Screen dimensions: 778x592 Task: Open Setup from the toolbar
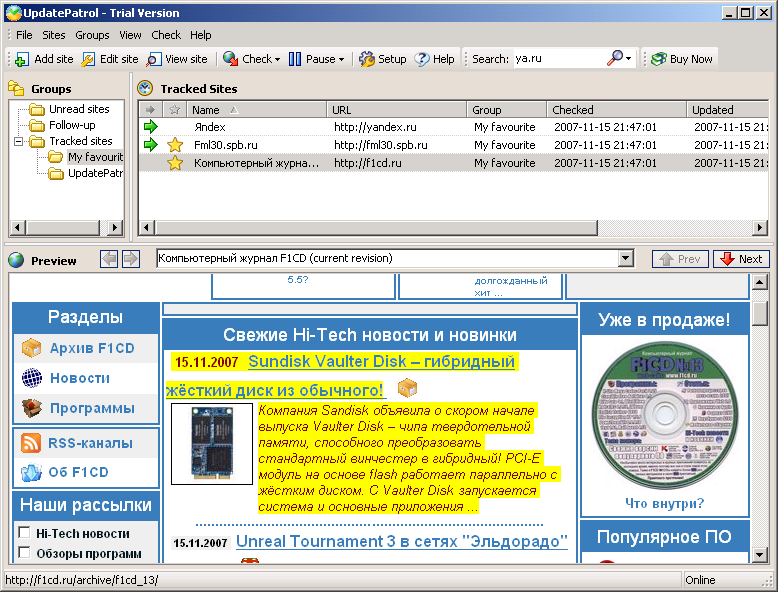[383, 59]
